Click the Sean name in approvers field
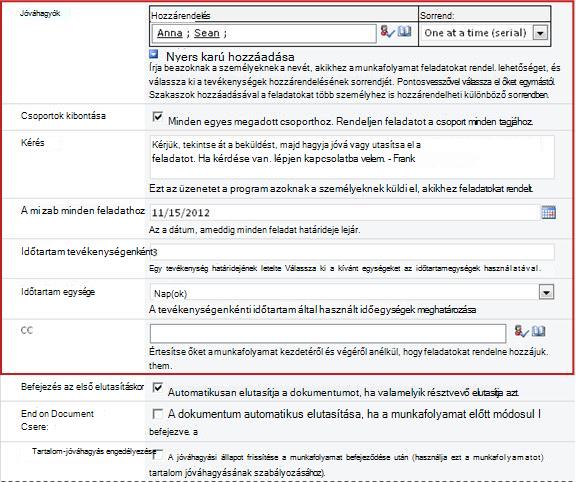This screenshot has width=576, height=482. 207,33
